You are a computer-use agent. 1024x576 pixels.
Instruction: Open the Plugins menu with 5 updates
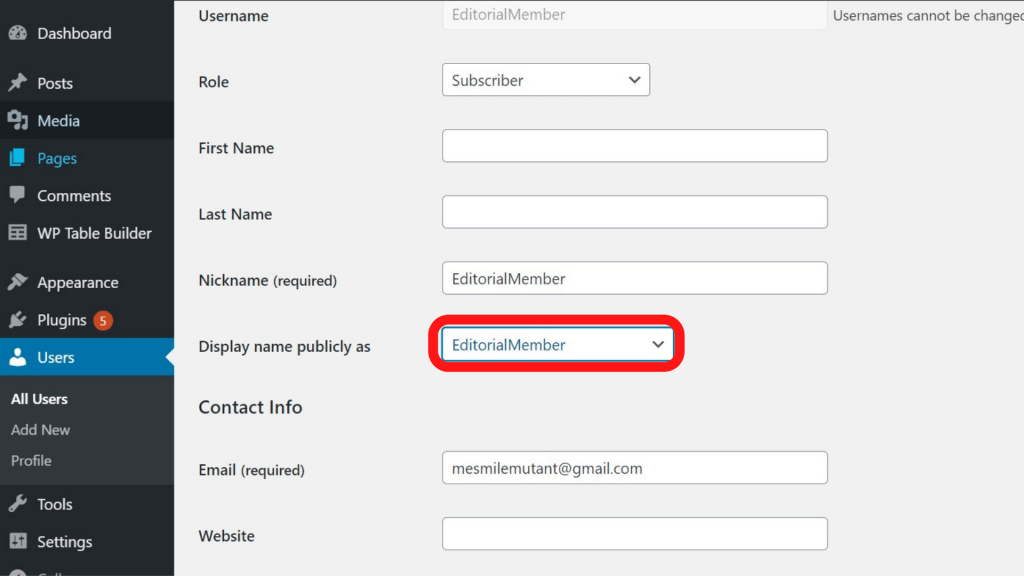click(63, 320)
